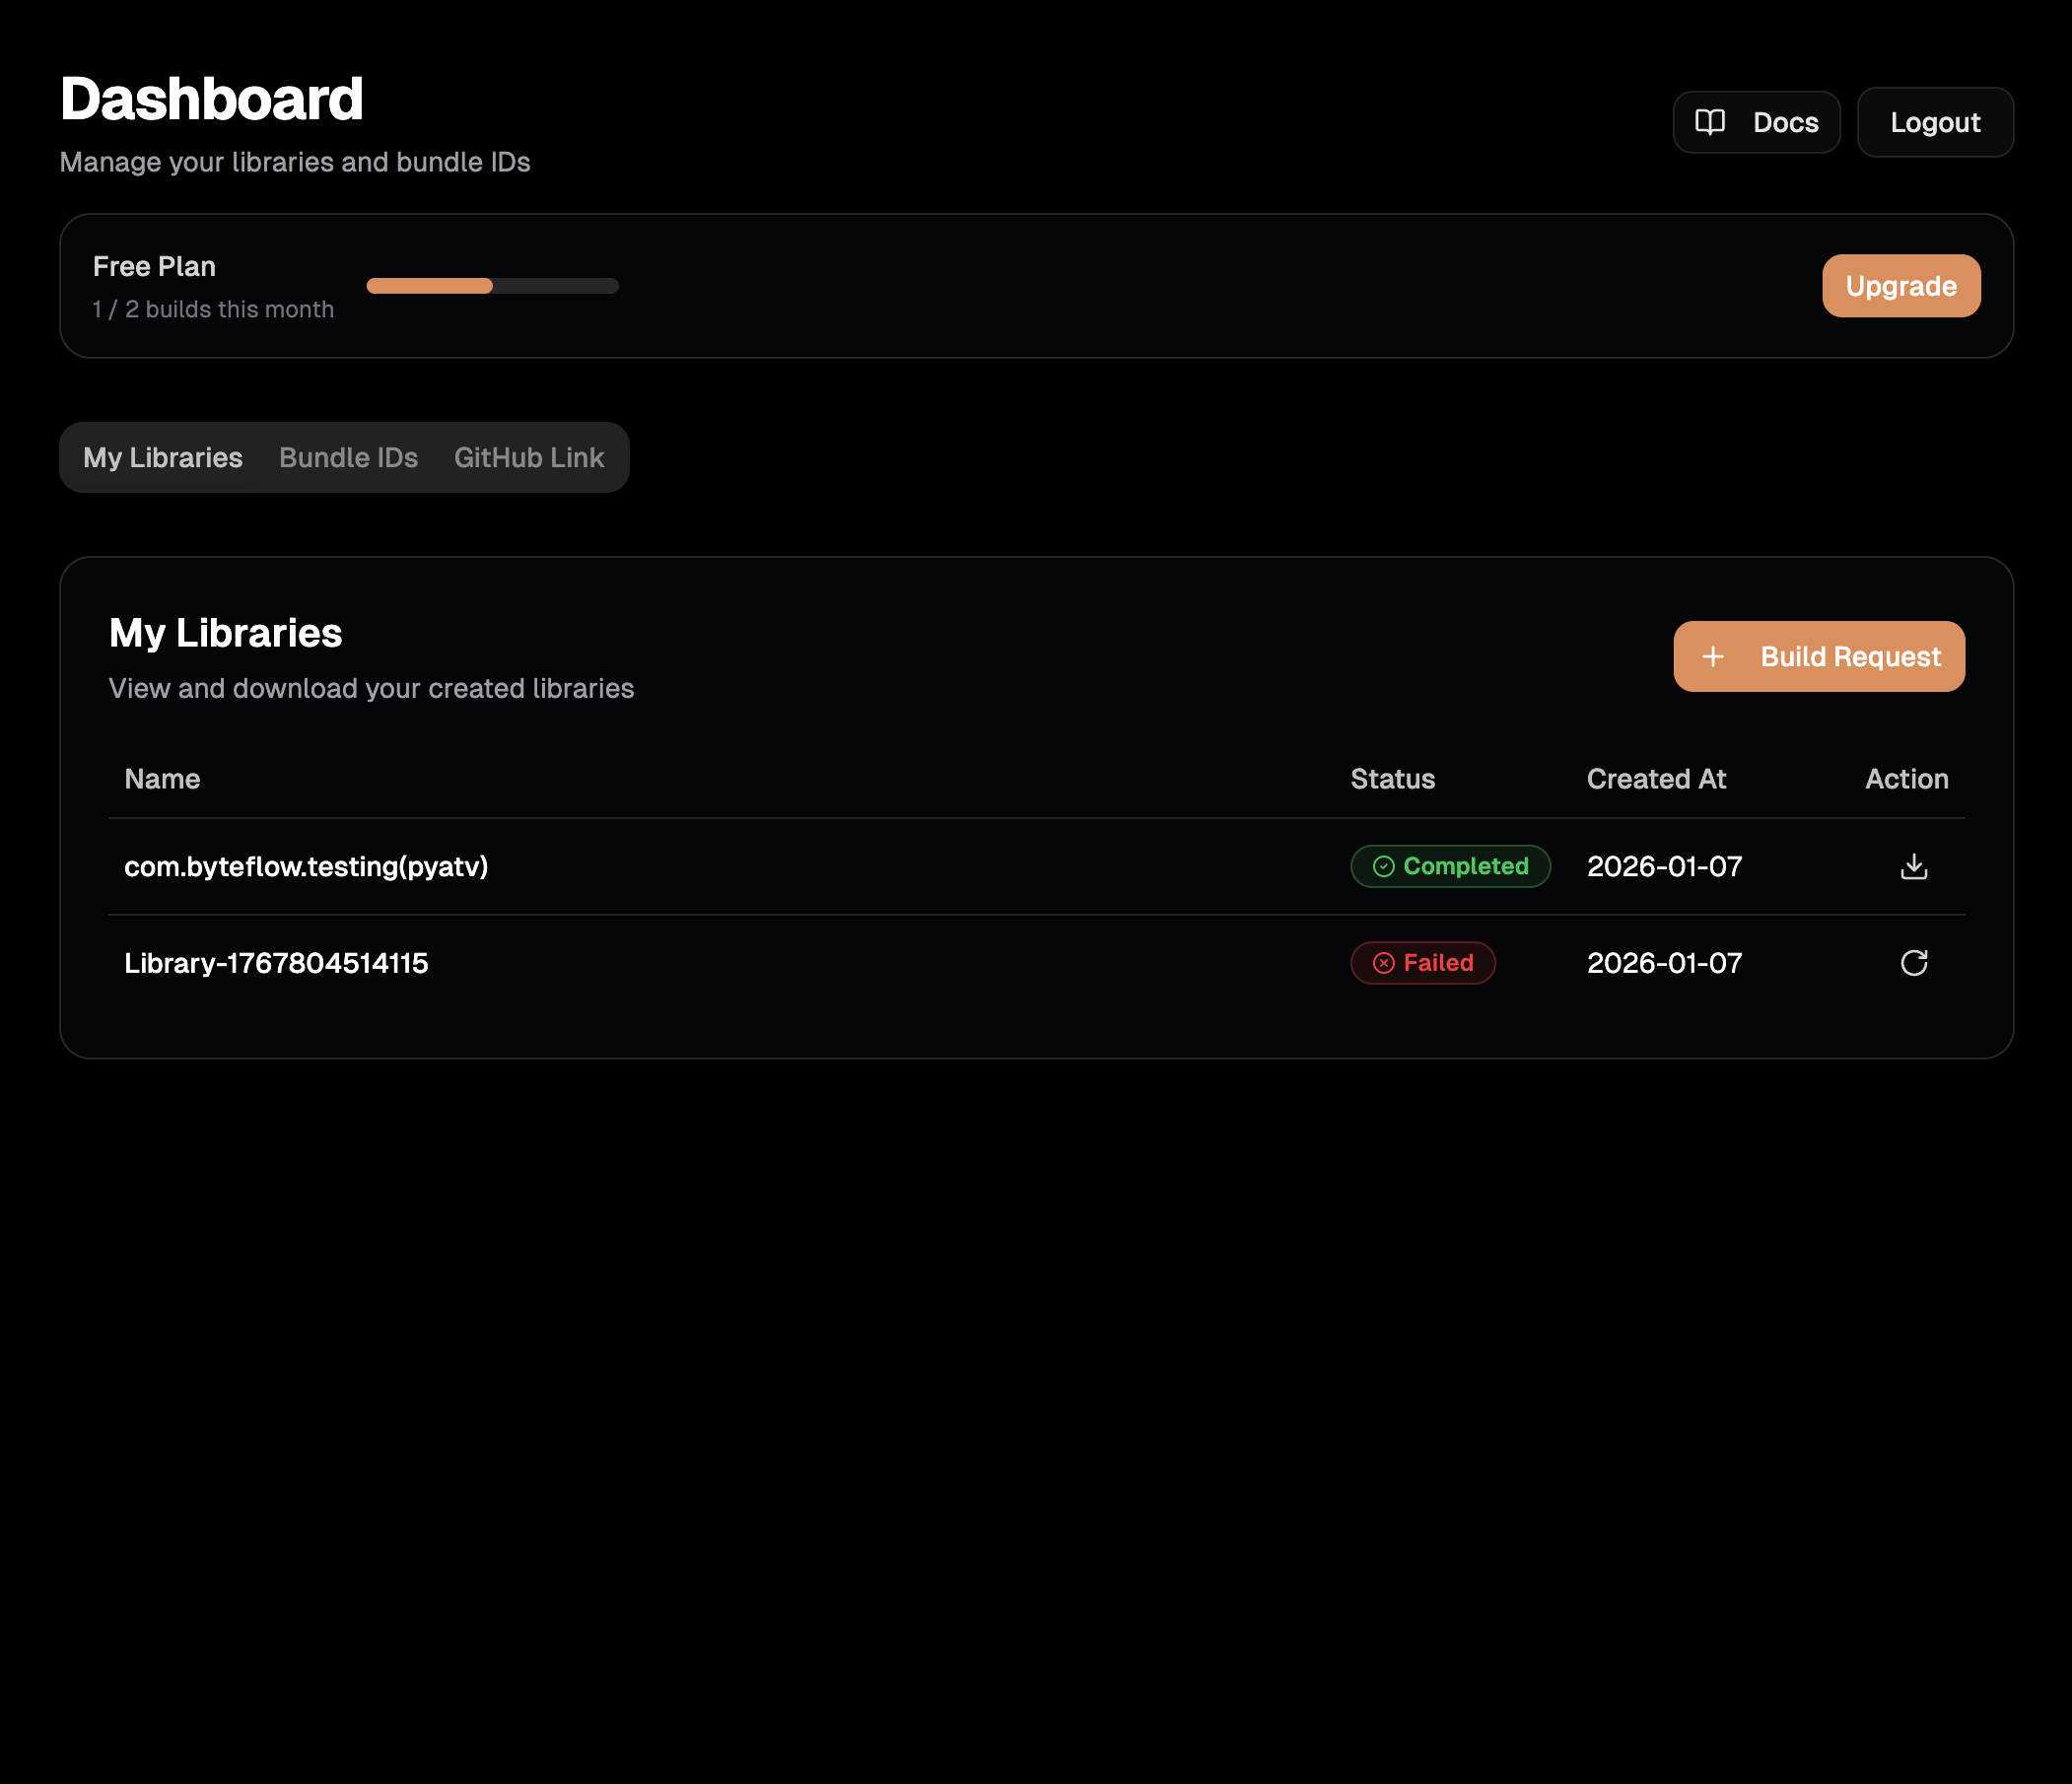Open the GitHub Link tab
Viewport: 2072px width, 1784px height.
click(x=528, y=457)
